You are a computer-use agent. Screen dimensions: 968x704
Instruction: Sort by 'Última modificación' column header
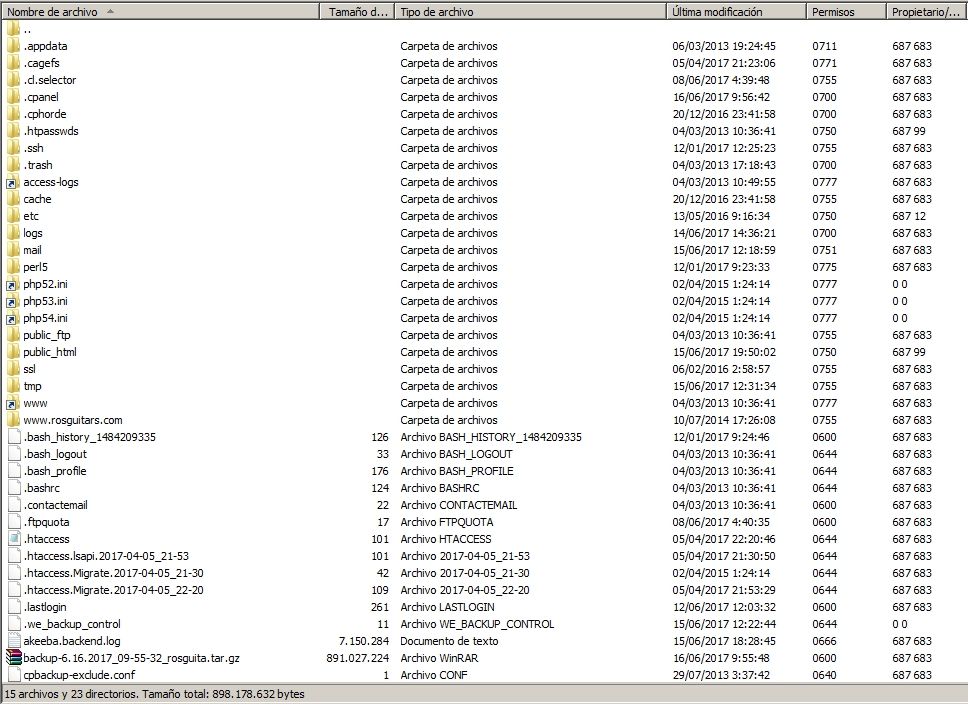pyautogui.click(x=737, y=12)
